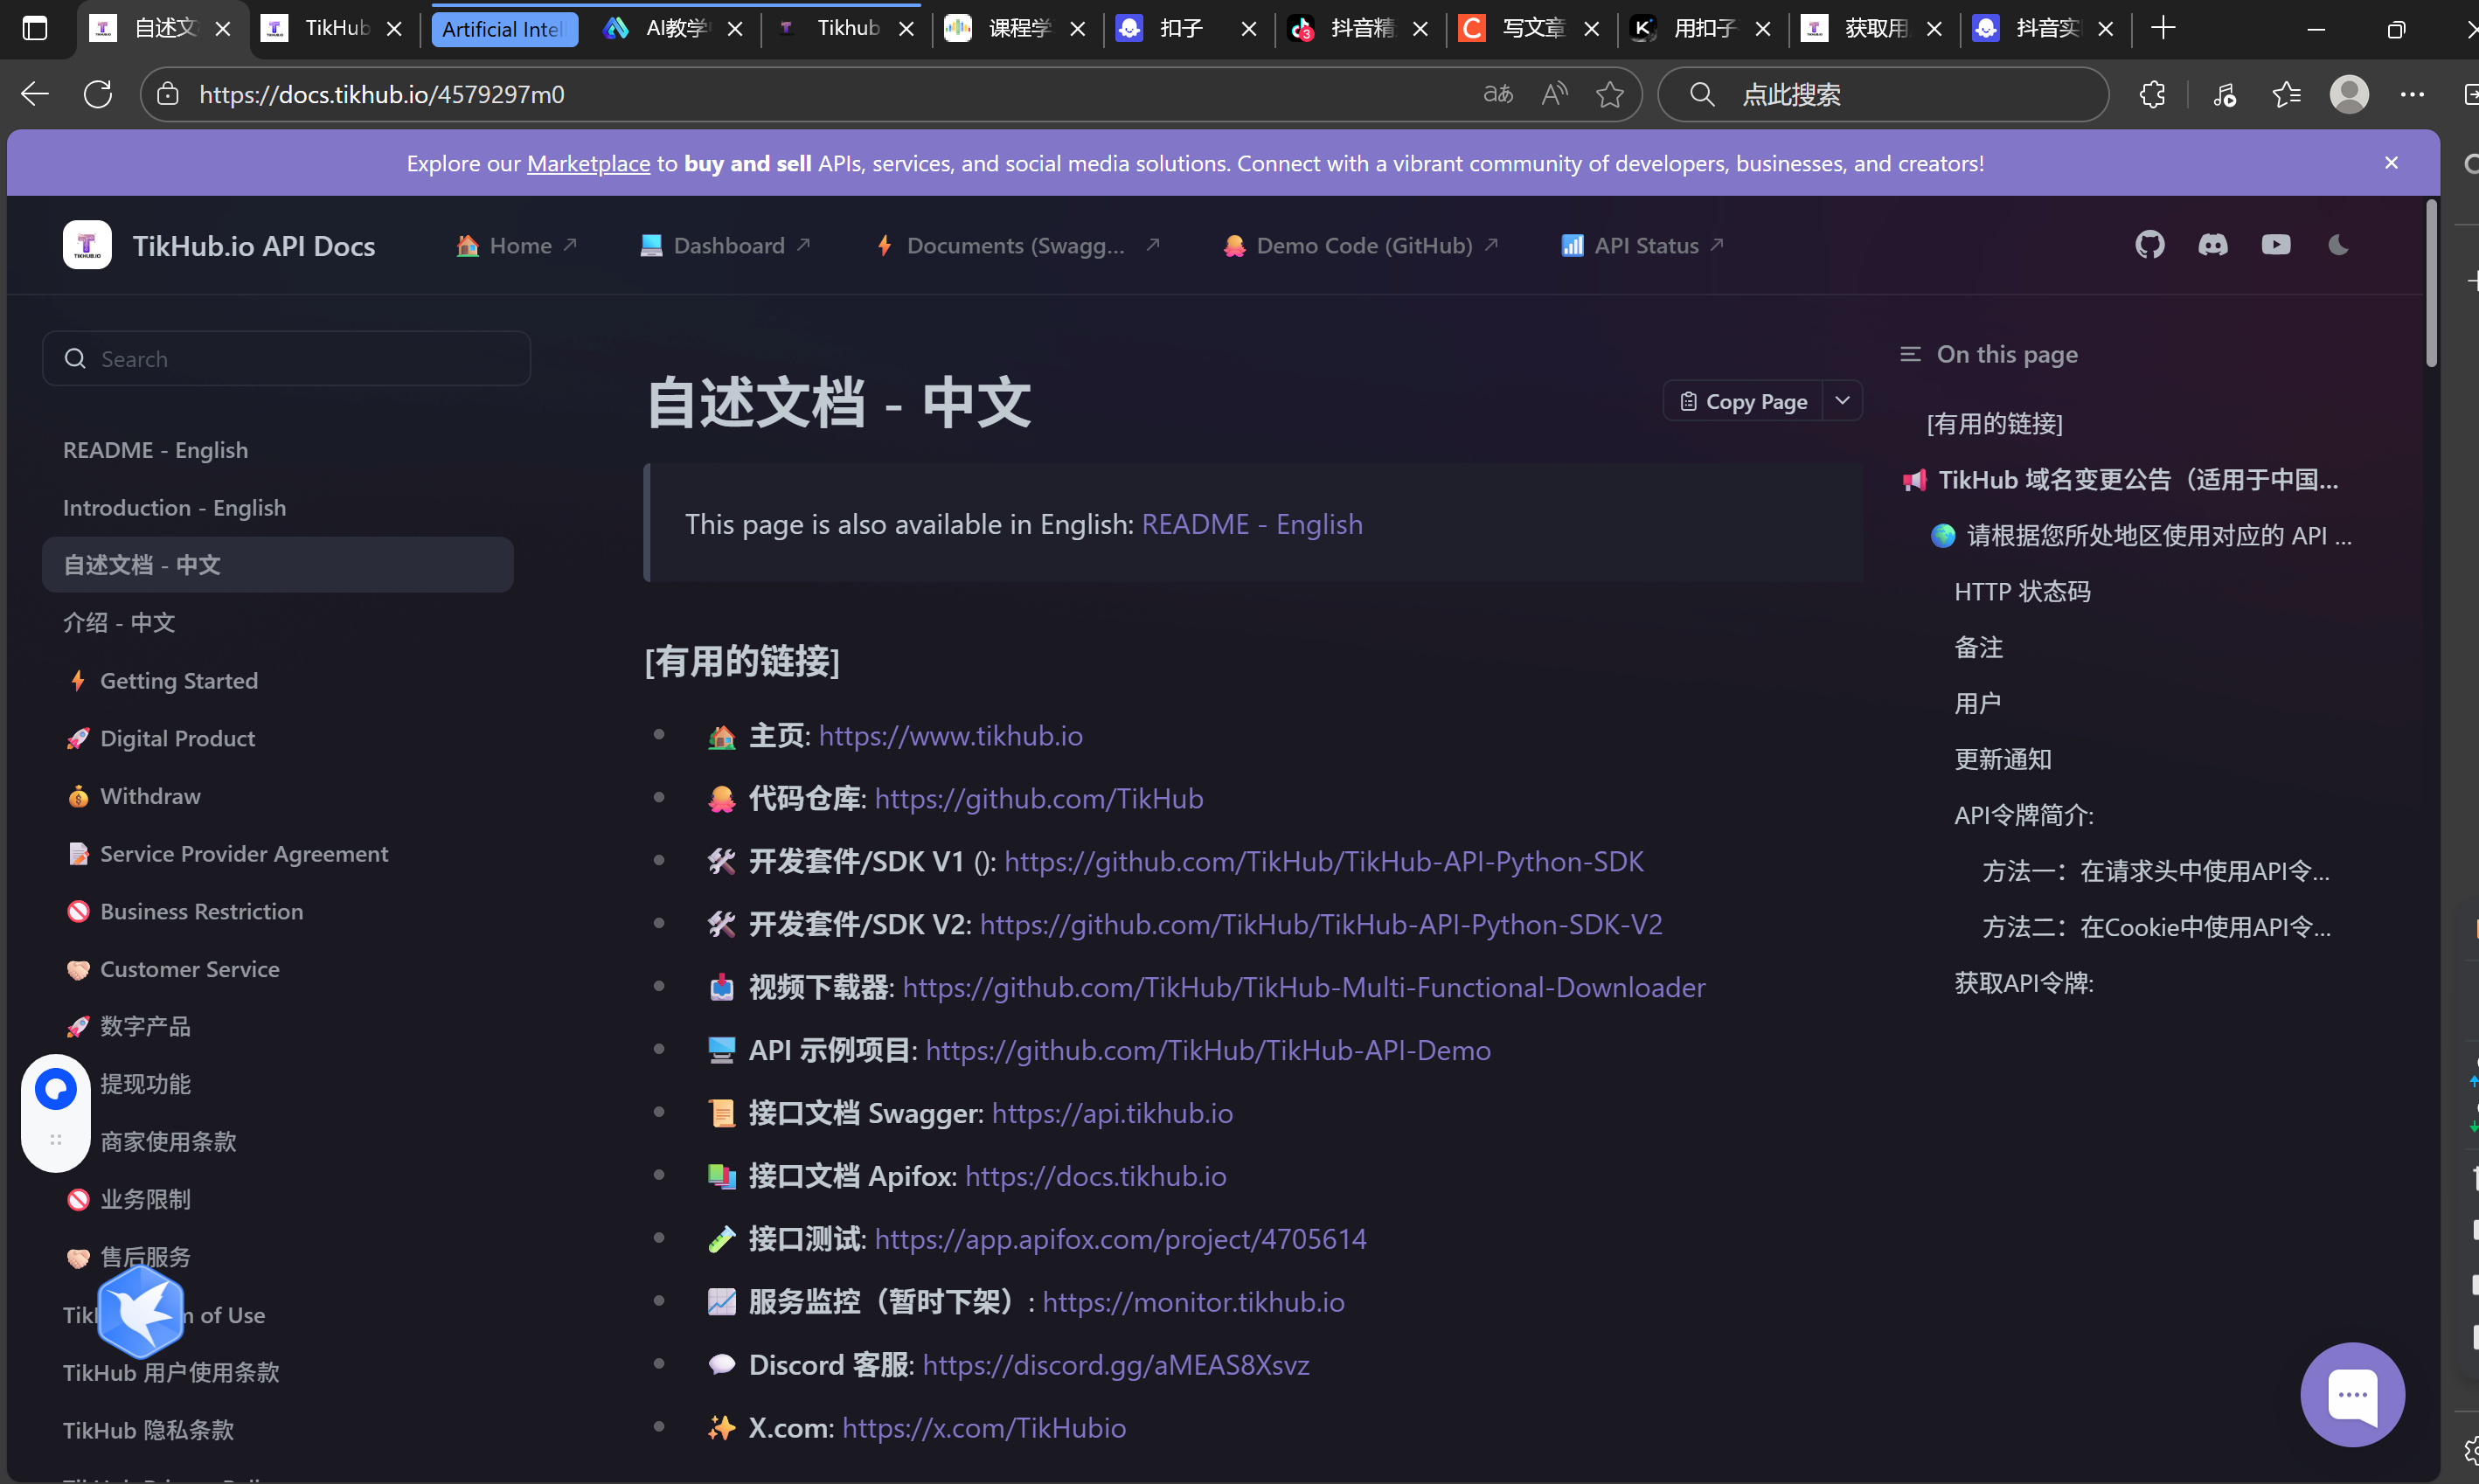
Task: Open browser settings and more menu
Action: tap(2412, 94)
